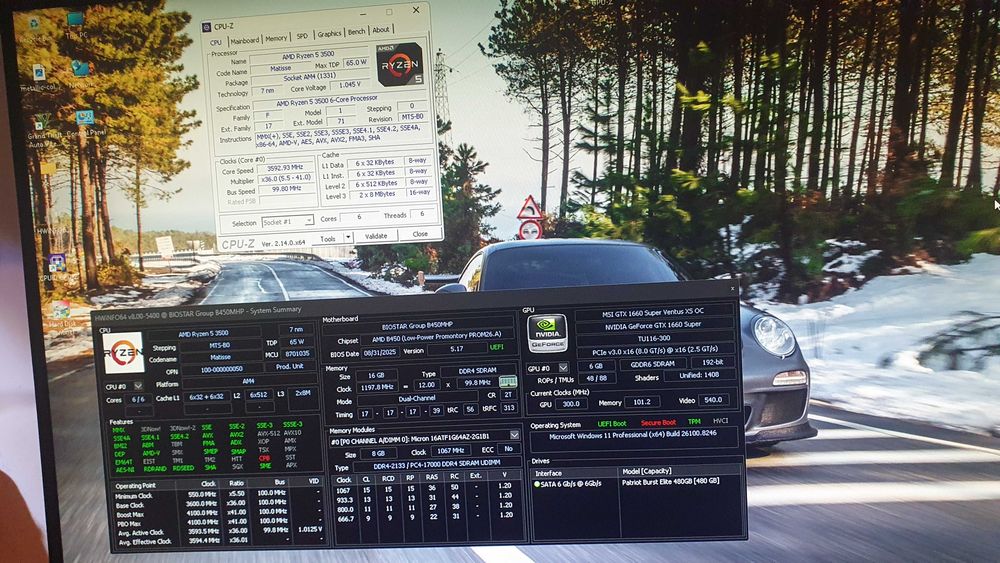
Task: Open the CPU #0 dropdown in HWiNFO
Action: [x=138, y=386]
